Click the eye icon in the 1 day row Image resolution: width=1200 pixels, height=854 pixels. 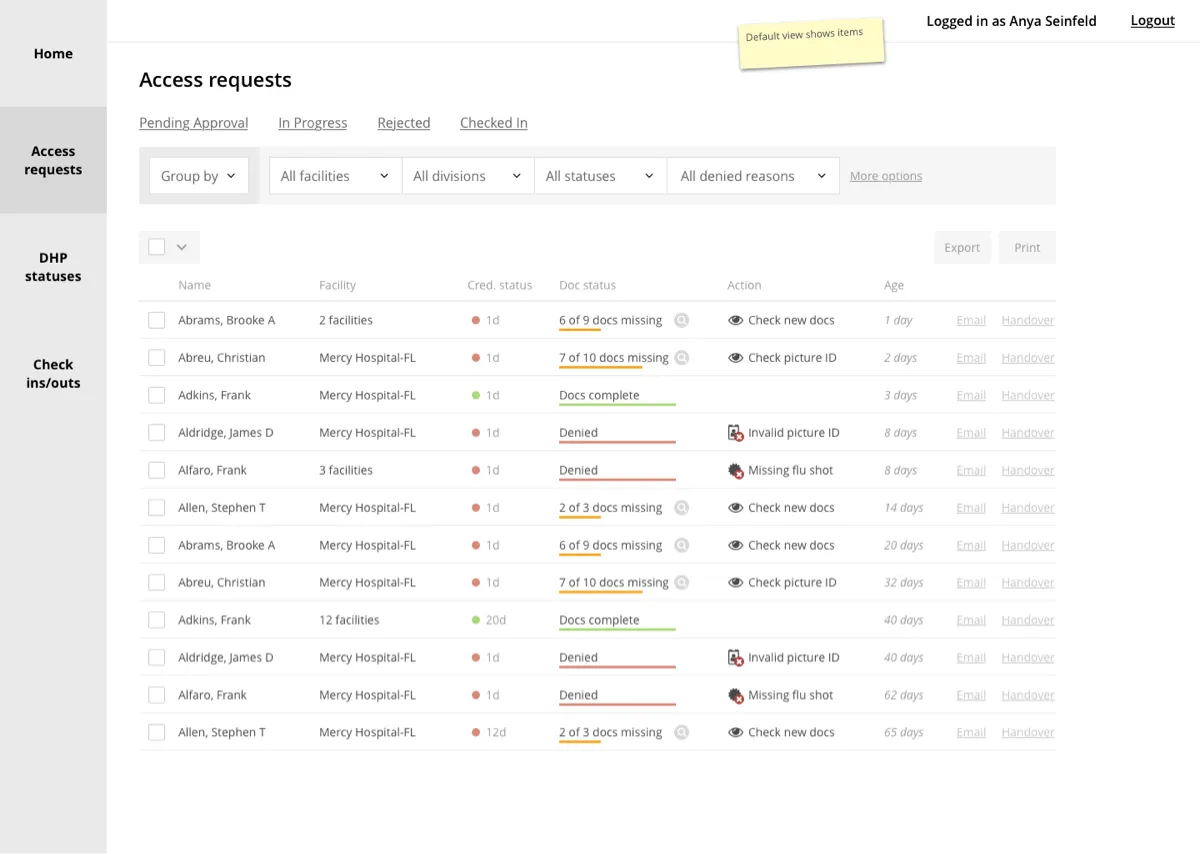pyautogui.click(x=736, y=321)
